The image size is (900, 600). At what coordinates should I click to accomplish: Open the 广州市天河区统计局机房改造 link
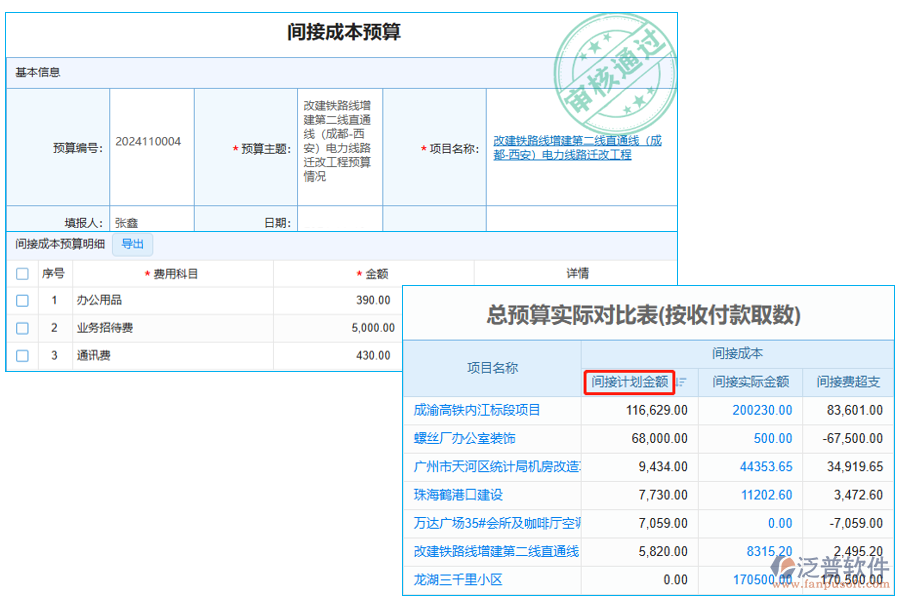pos(496,467)
